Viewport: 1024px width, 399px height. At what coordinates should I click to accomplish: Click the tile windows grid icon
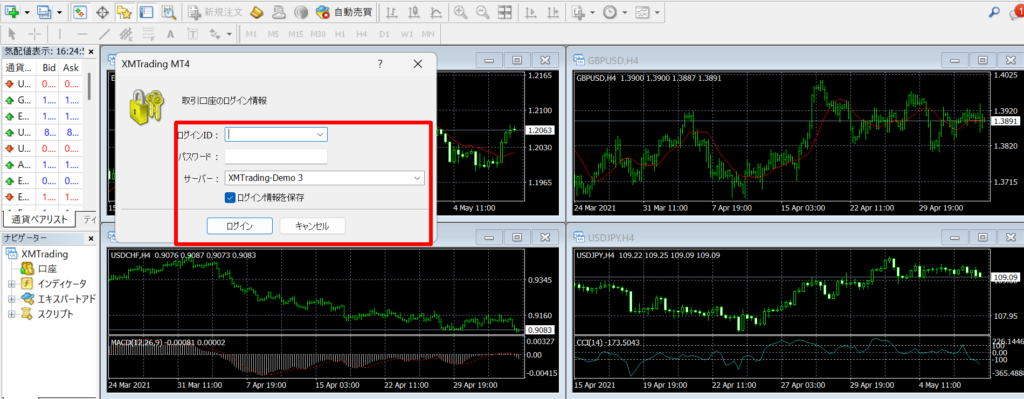coord(504,12)
